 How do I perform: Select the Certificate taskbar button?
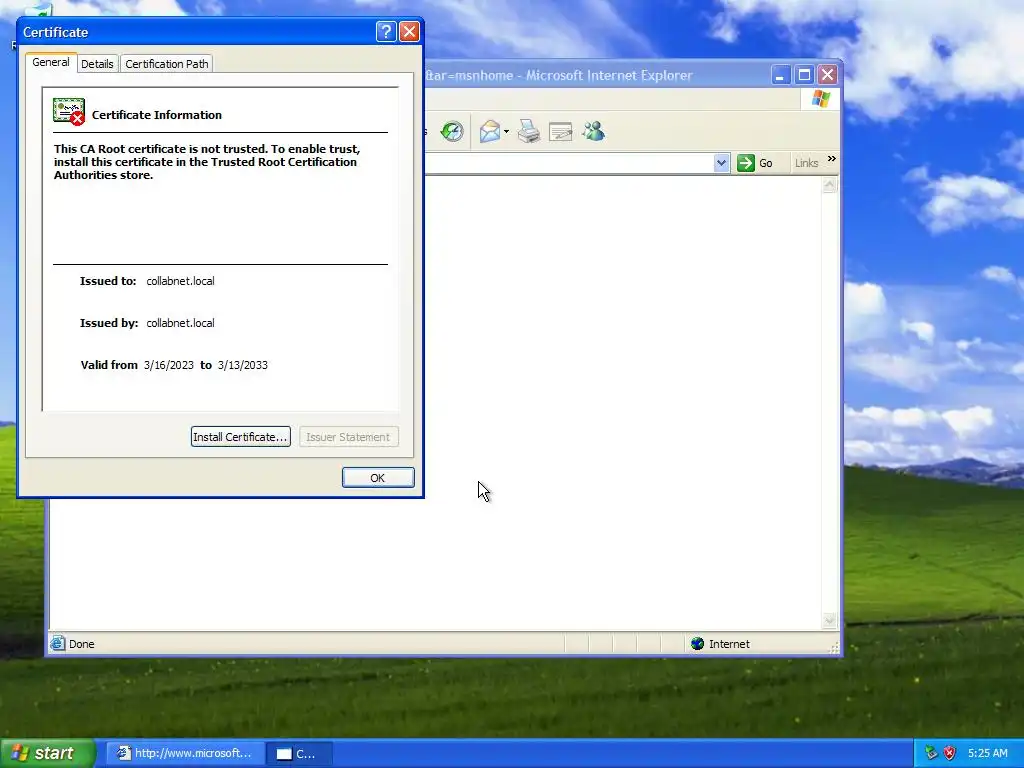coord(300,754)
